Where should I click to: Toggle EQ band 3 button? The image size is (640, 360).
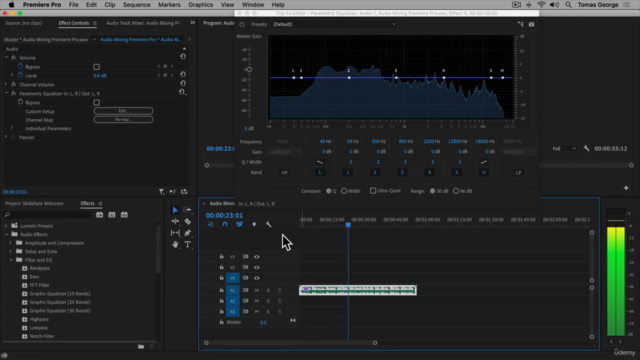(x=402, y=173)
